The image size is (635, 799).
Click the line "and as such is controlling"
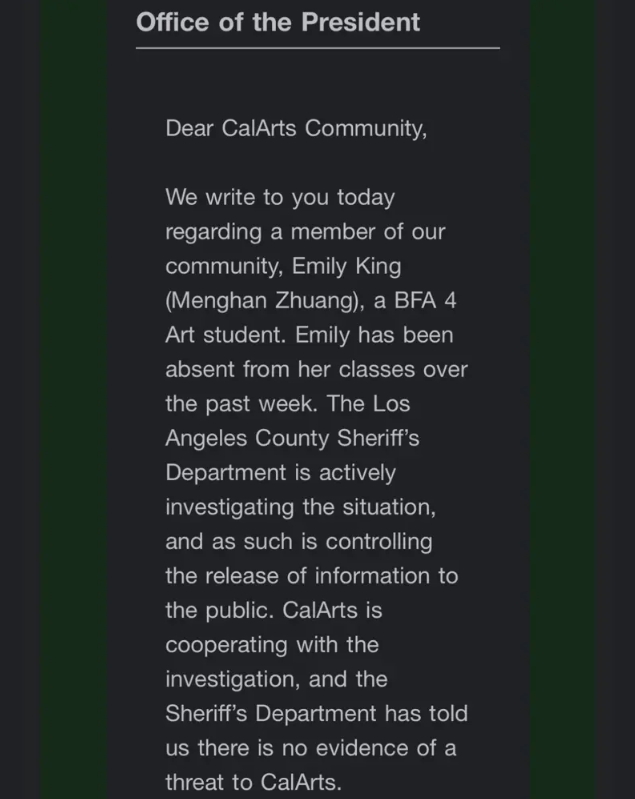[x=298, y=541]
